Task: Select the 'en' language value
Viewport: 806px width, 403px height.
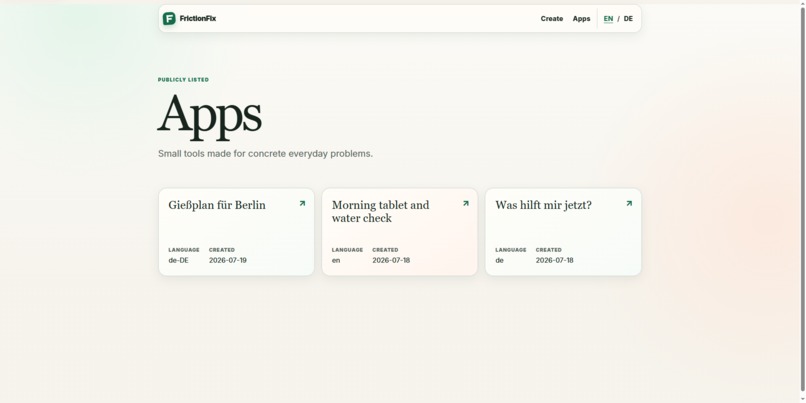Action: click(336, 260)
